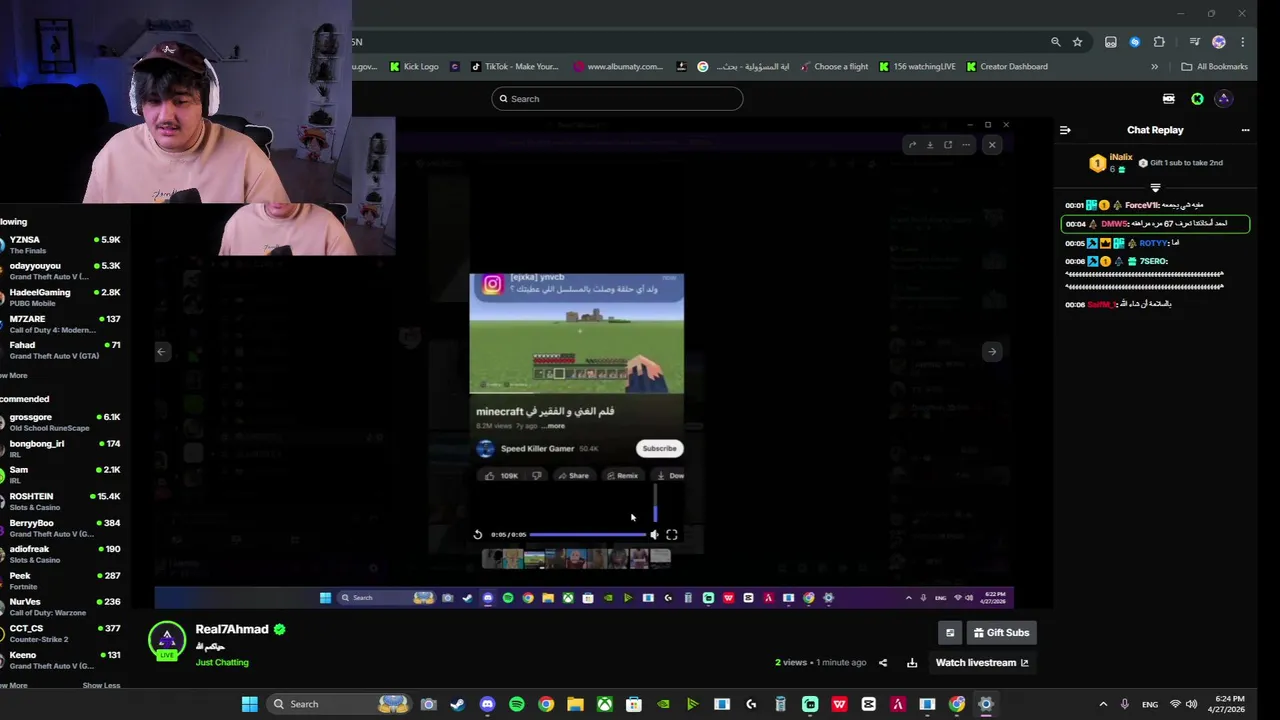Download the clip with download icon
Viewport: 1280px width, 720px height.
[x=912, y=662]
